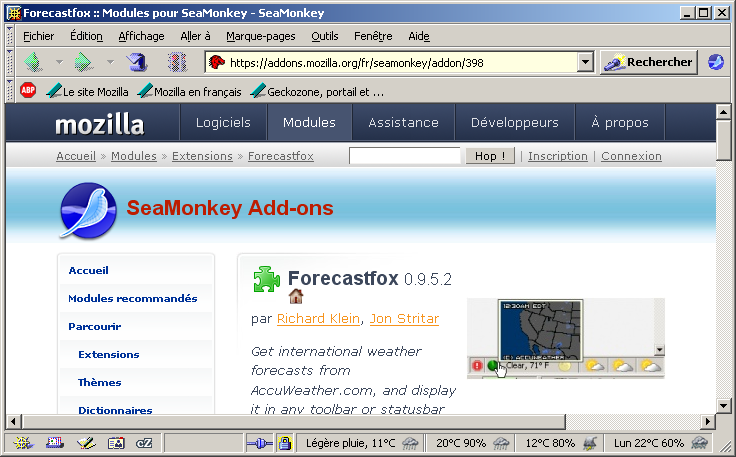Click the Légère pluie, 11°C weather entry
736x457 pixels.
point(360,442)
